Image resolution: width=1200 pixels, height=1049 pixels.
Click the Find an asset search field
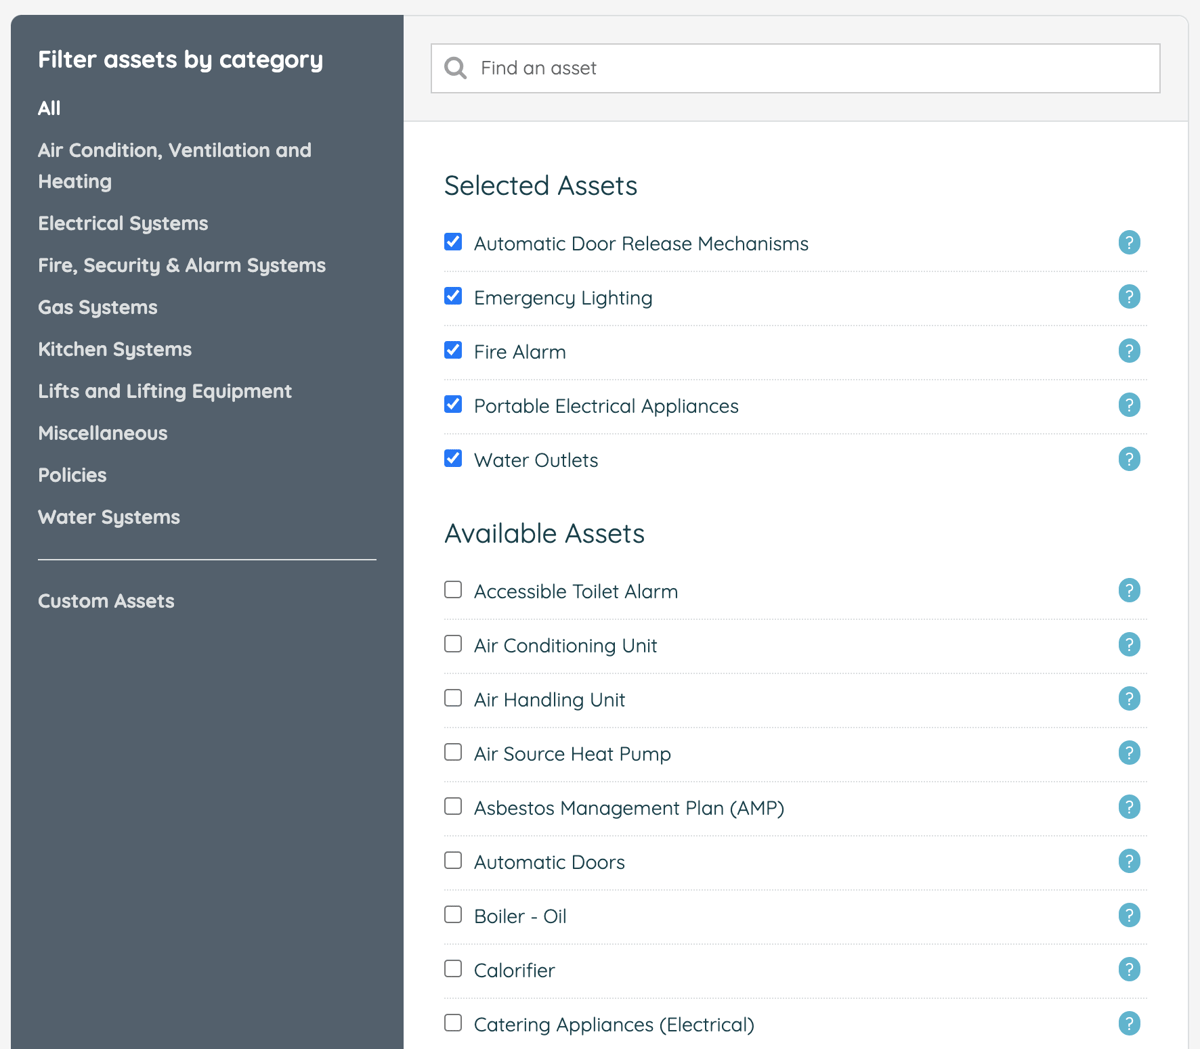coord(700,67)
